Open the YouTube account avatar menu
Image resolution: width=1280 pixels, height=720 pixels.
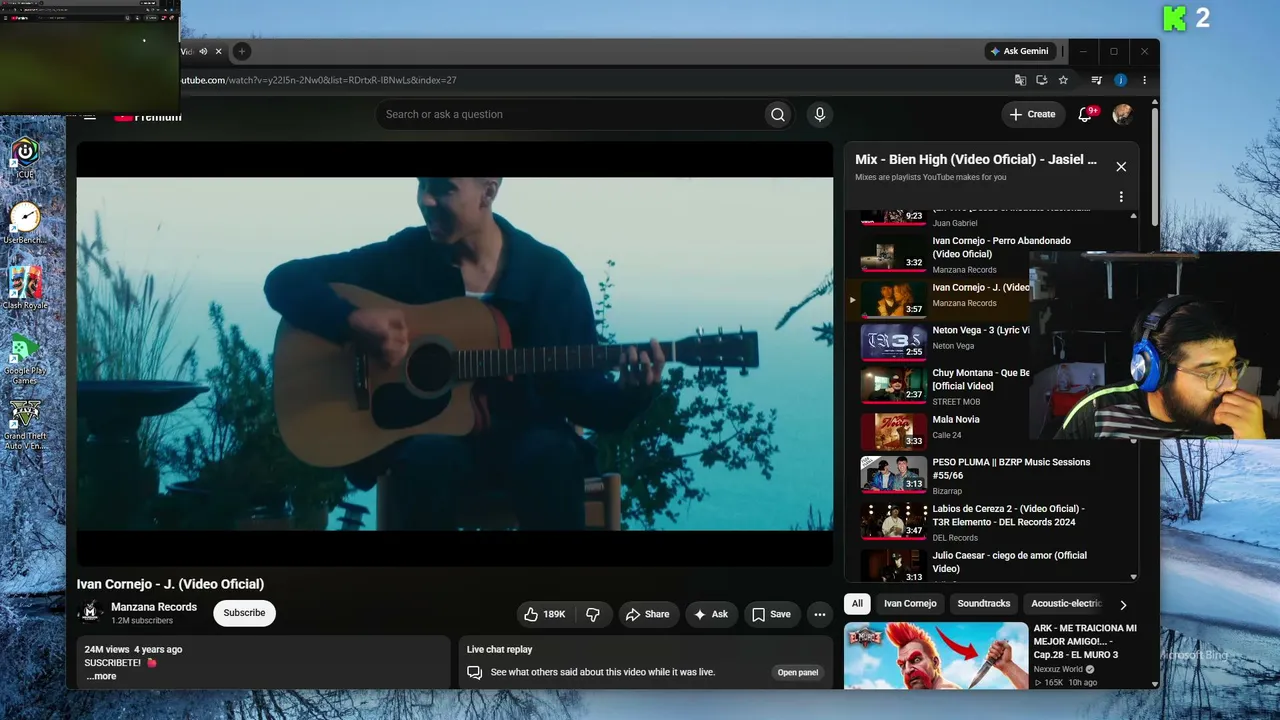[1123, 115]
